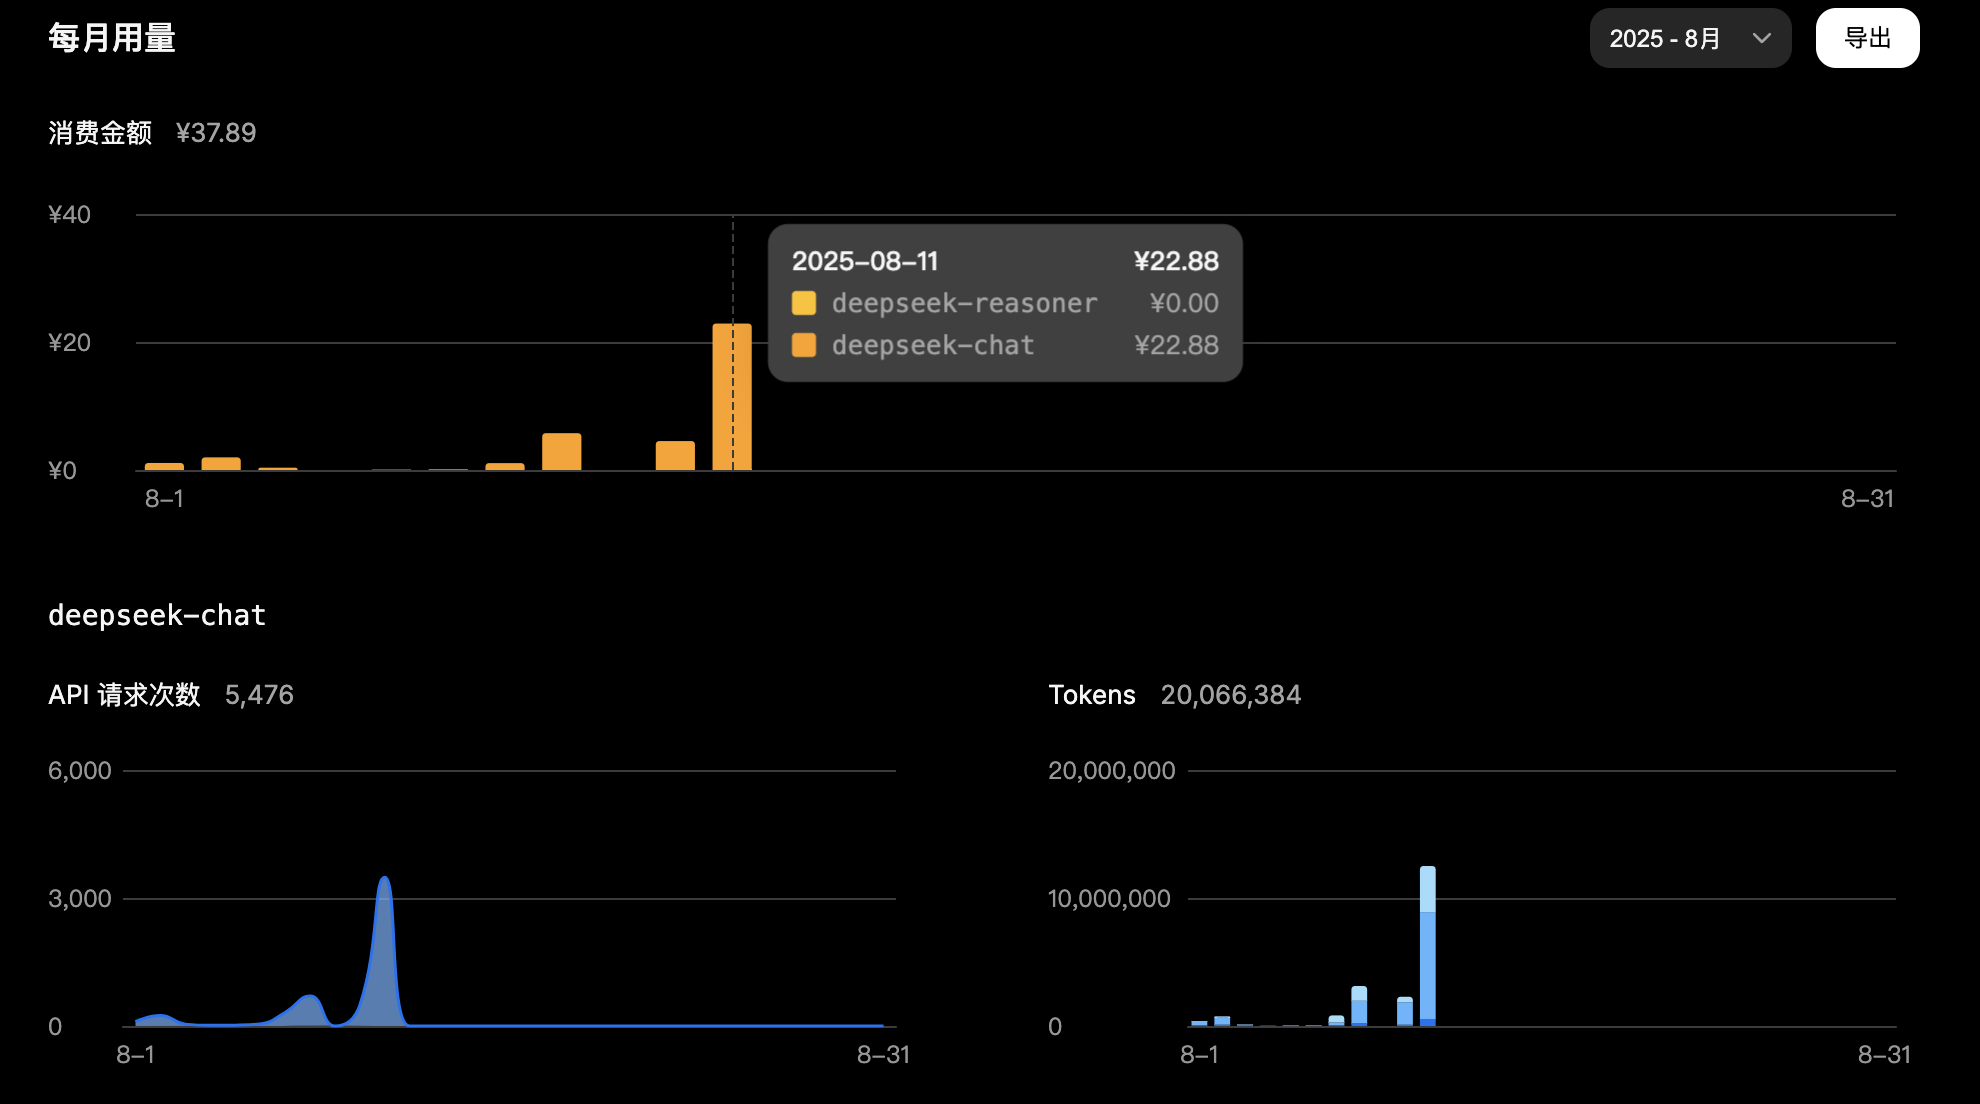Click the 6,000 axis label
The image size is (1980, 1104).
(x=80, y=771)
